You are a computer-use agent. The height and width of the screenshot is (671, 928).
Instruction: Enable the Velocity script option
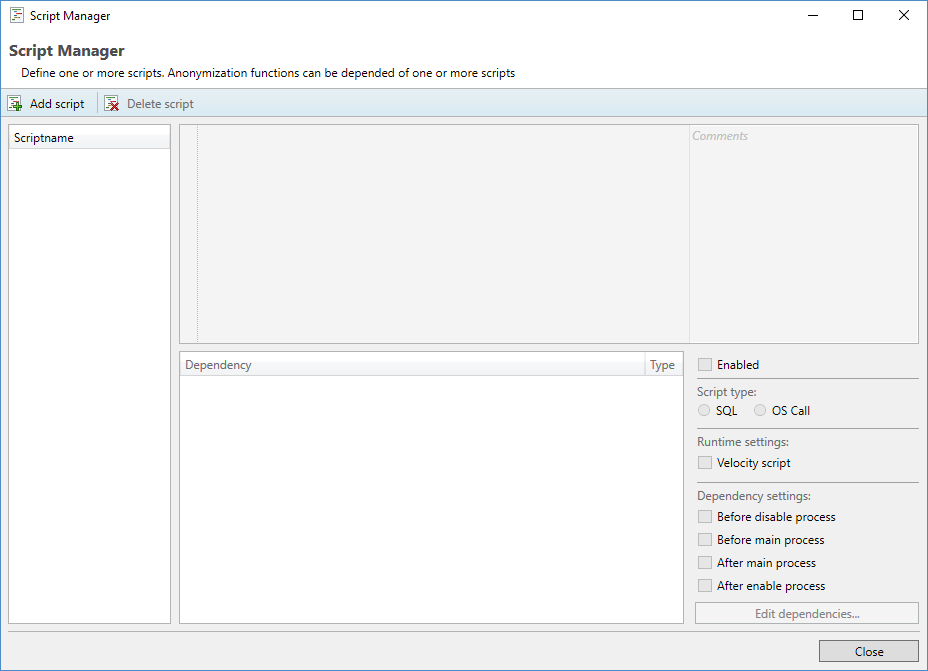click(x=705, y=463)
